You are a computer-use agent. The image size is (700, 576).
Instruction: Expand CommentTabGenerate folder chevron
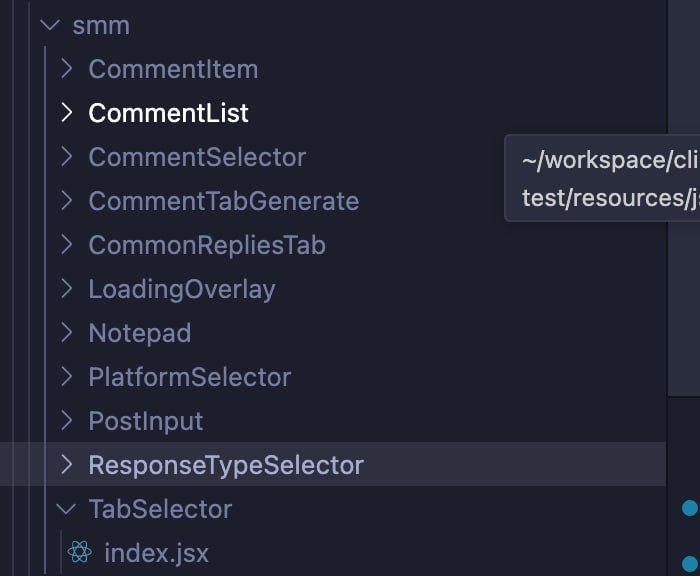(x=66, y=201)
